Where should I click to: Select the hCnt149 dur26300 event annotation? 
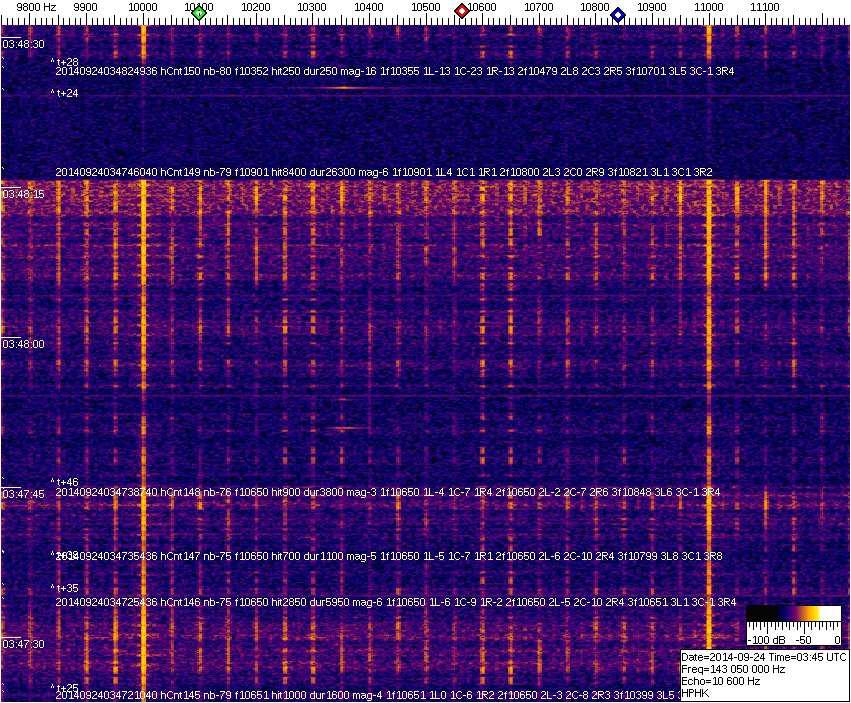384,172
